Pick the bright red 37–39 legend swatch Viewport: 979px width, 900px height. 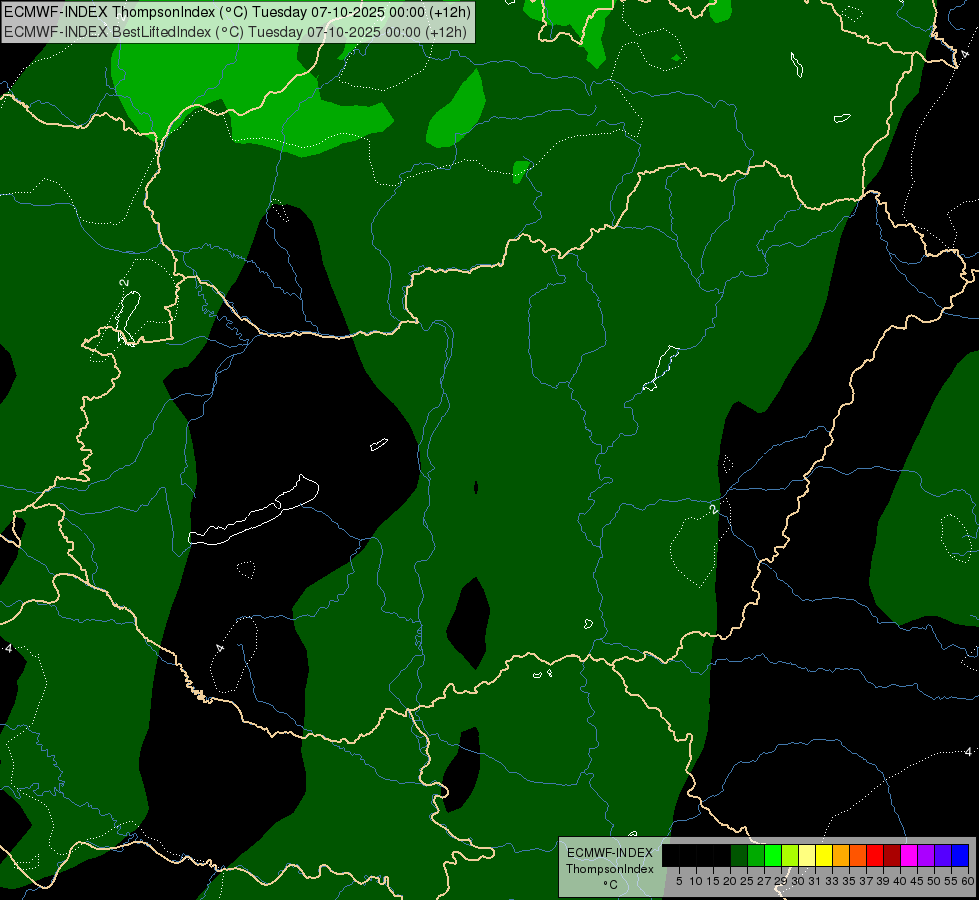click(875, 855)
